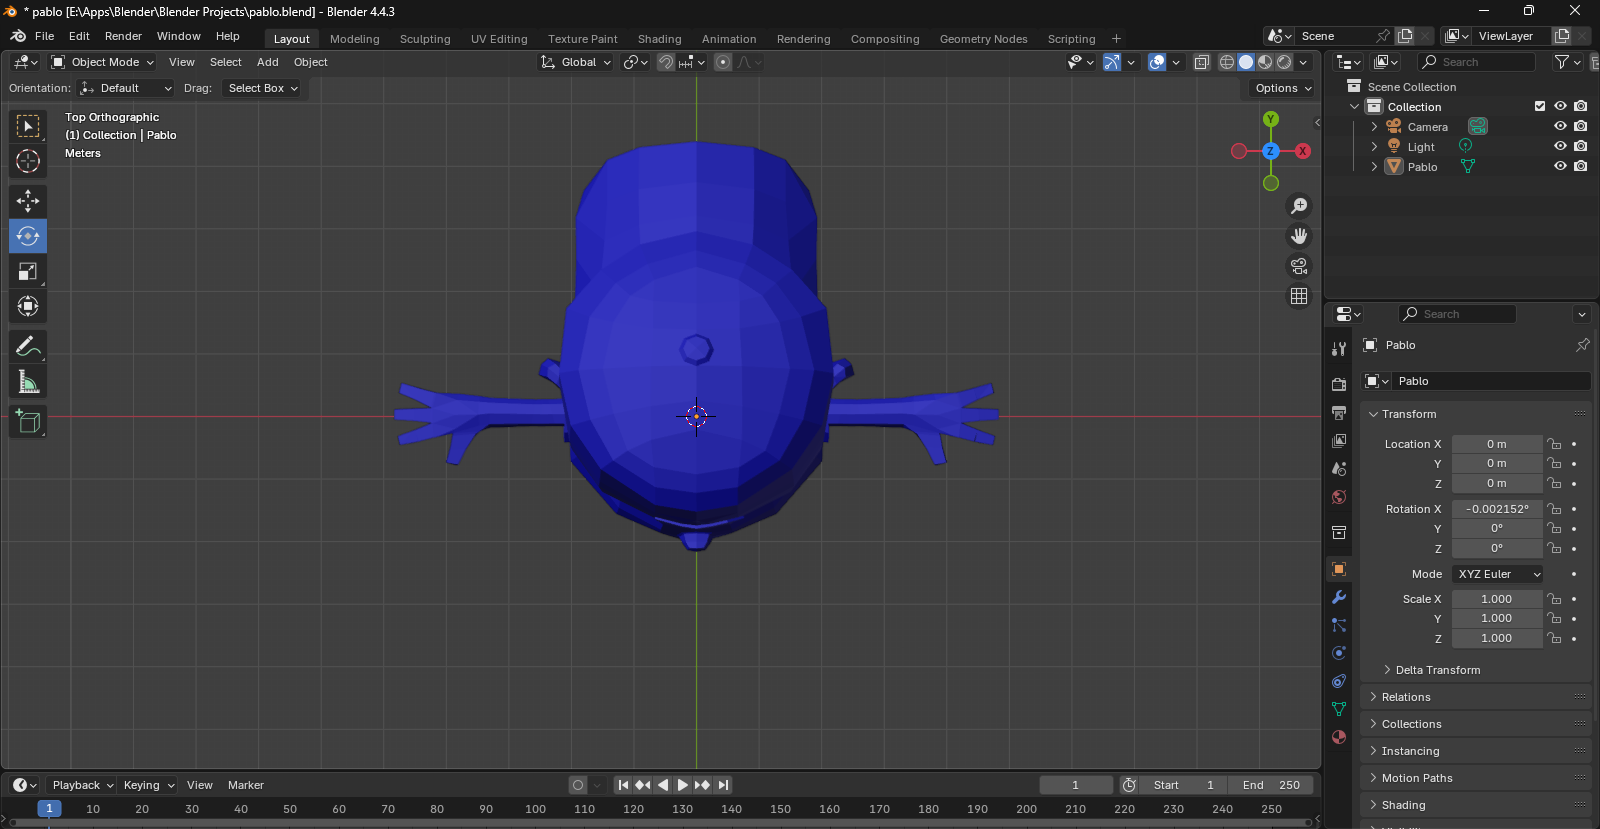This screenshot has height=829, width=1600.
Task: Click the End frame 250 field
Action: [1271, 785]
